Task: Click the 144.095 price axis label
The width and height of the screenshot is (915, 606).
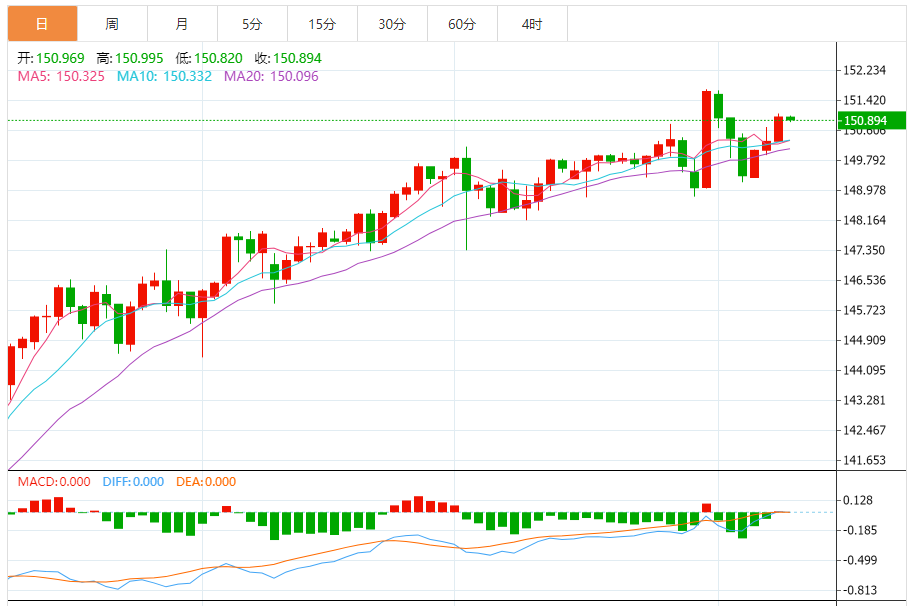Action: 864,370
